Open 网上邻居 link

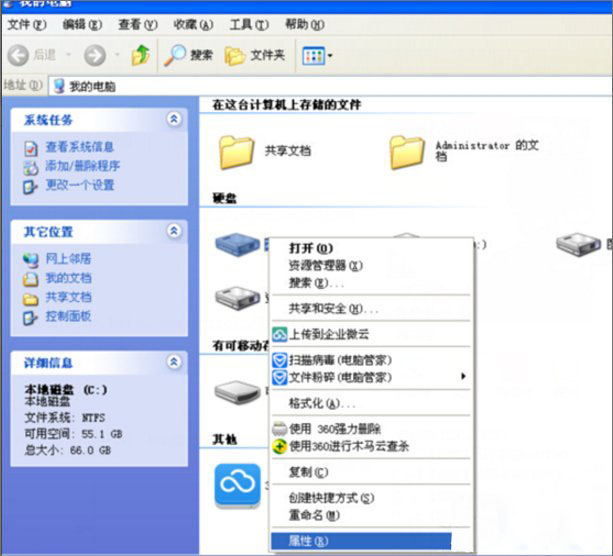[x=68, y=258]
